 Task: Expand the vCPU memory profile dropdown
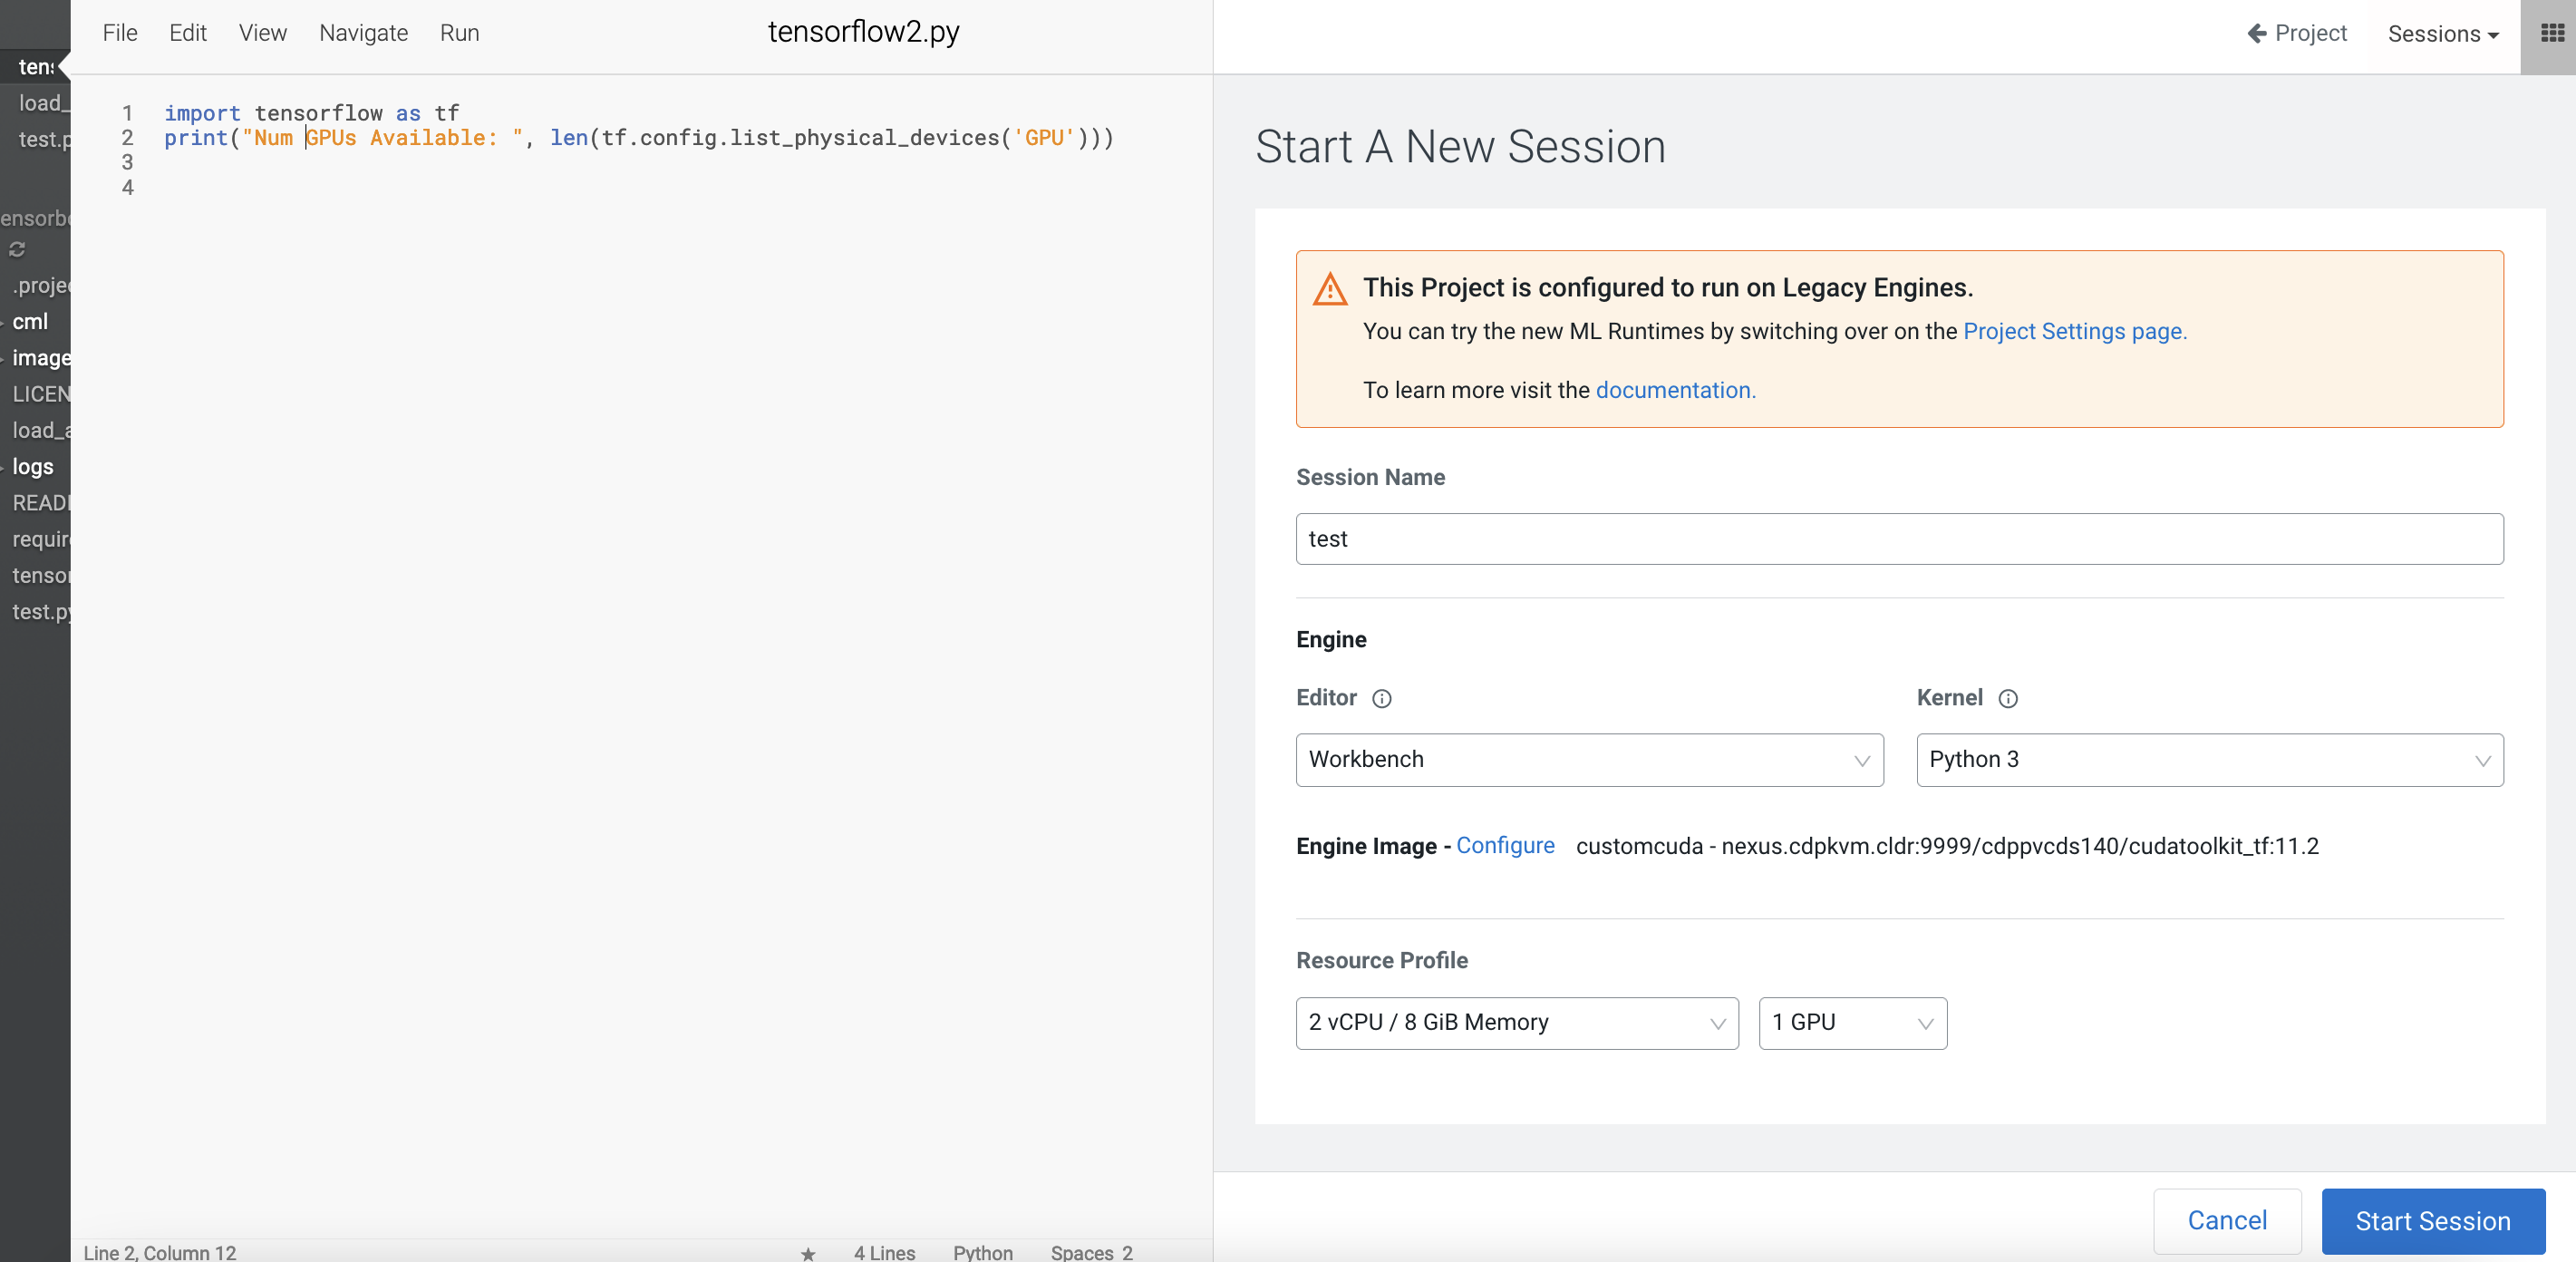point(1516,1022)
